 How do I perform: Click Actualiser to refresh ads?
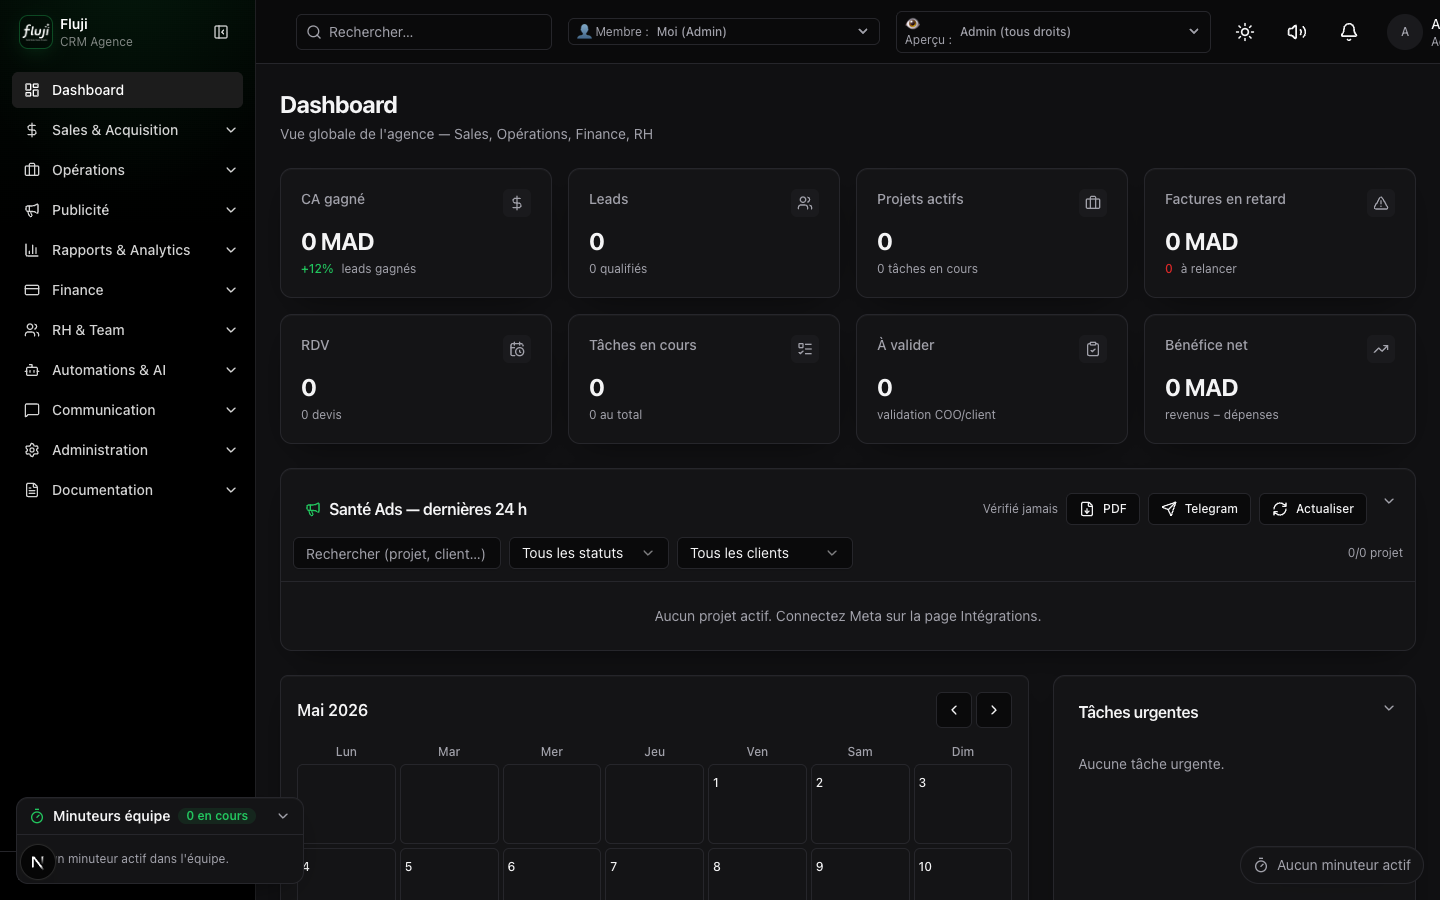[1313, 509]
